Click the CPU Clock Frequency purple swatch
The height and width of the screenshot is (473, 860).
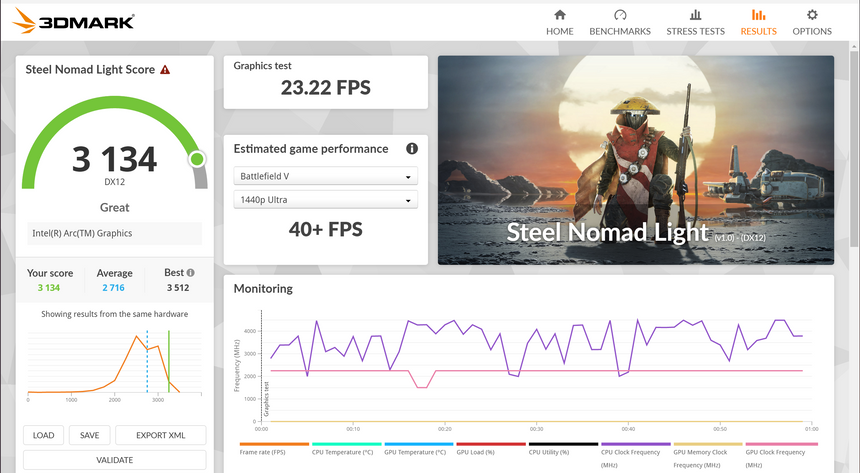click(x=635, y=445)
